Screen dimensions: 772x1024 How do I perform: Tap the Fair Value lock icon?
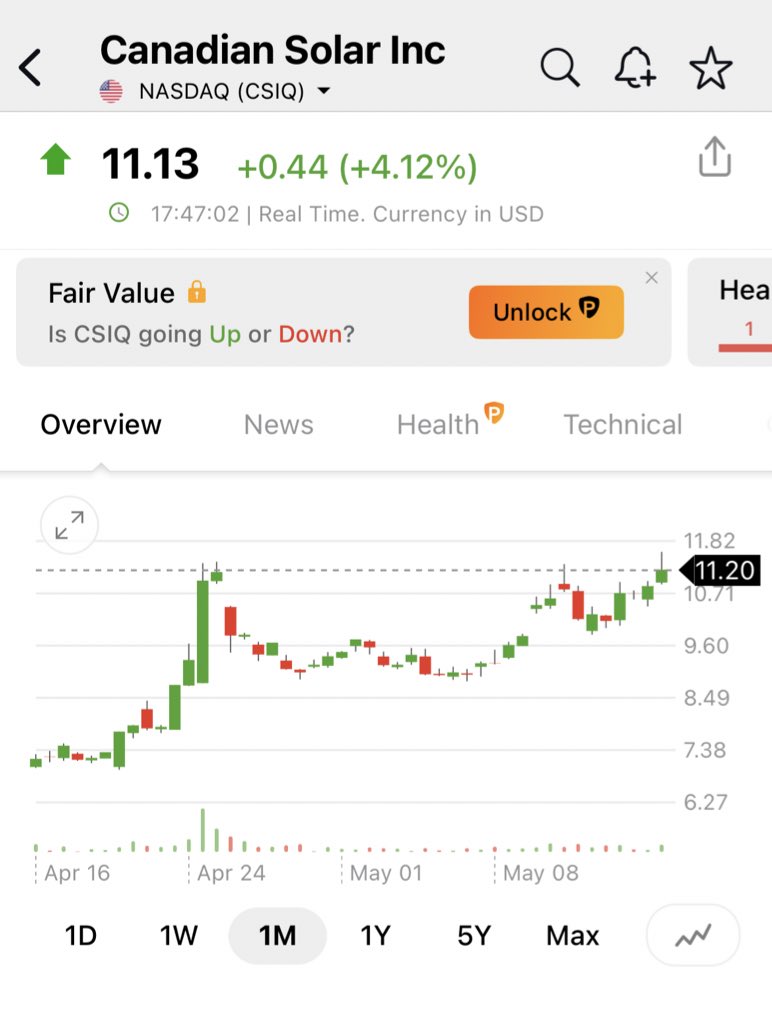click(197, 292)
